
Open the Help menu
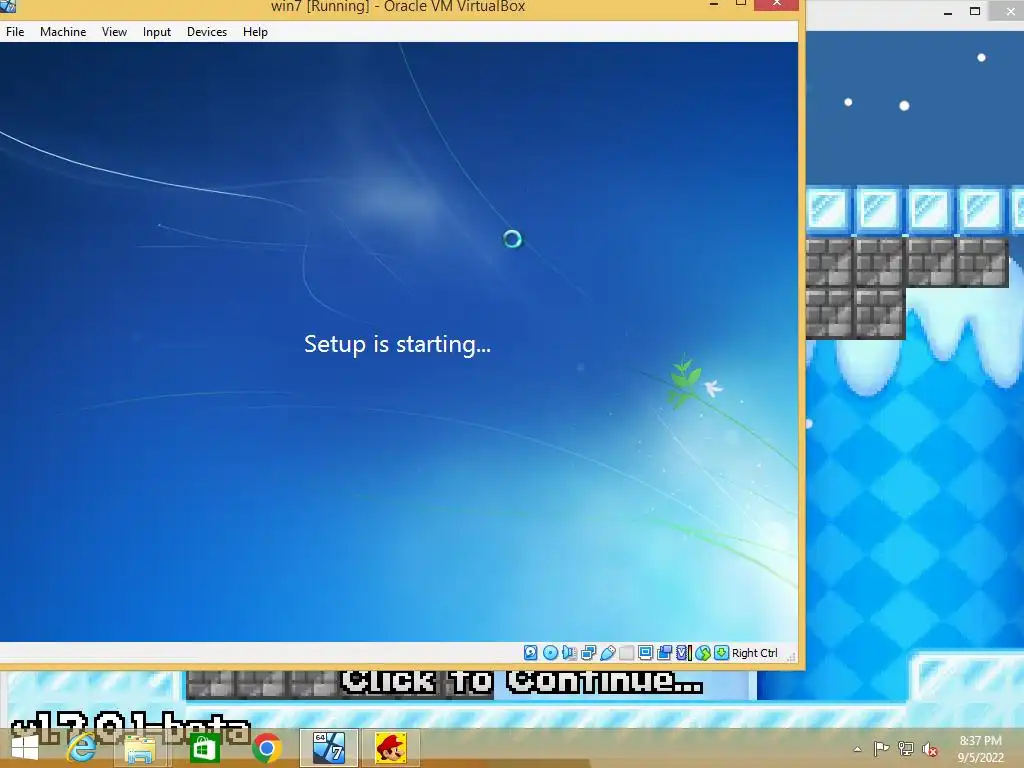point(255,32)
